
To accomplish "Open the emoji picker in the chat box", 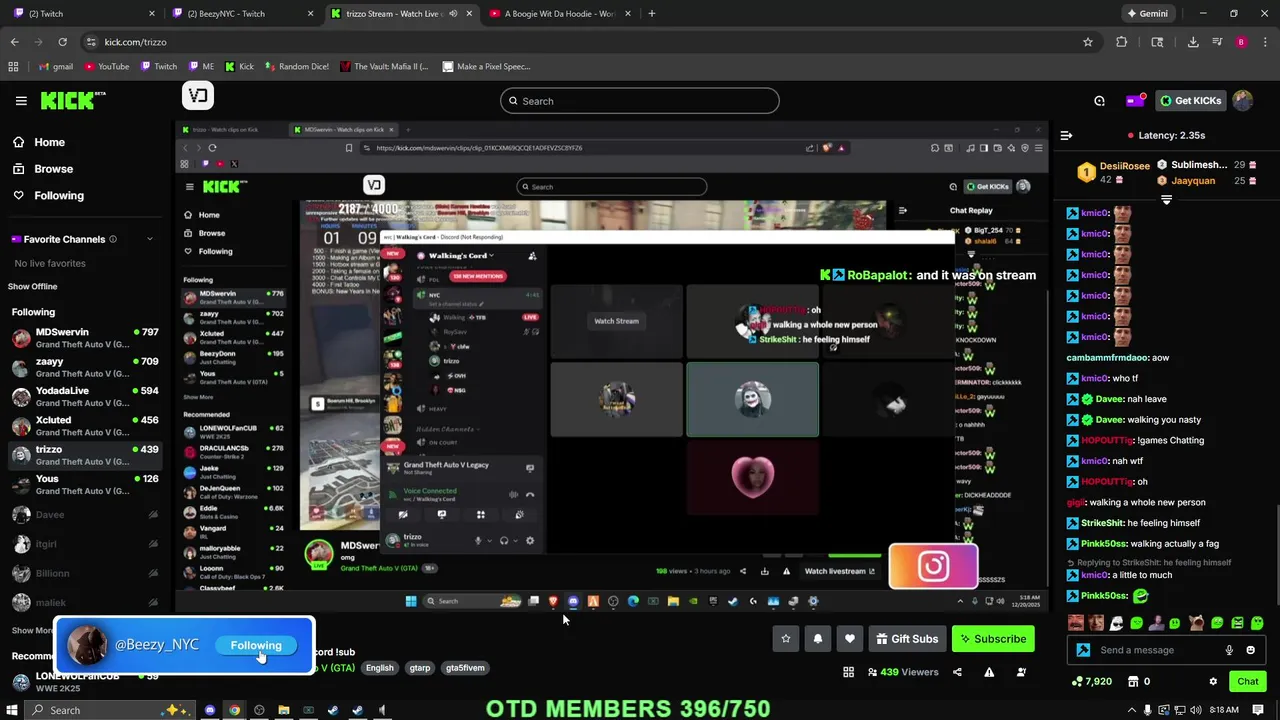I will tap(1250, 650).
